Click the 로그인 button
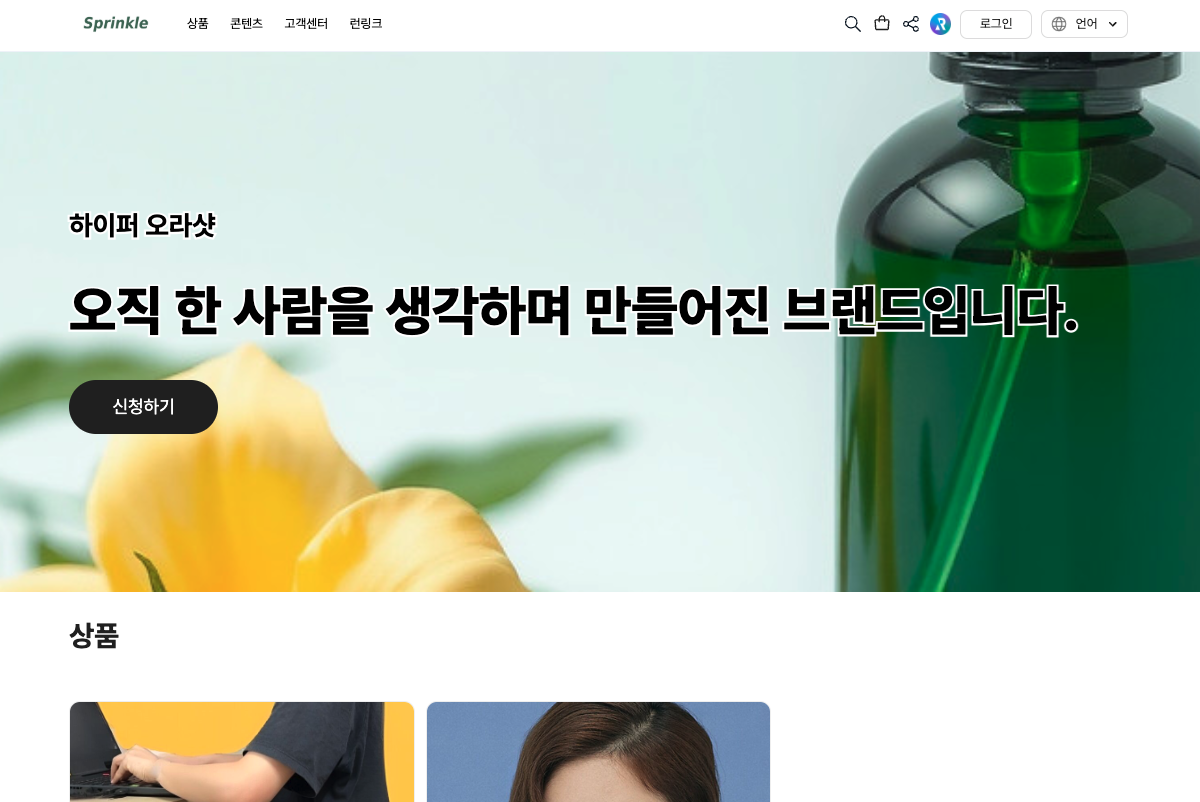The height and width of the screenshot is (802, 1200). pos(996,24)
